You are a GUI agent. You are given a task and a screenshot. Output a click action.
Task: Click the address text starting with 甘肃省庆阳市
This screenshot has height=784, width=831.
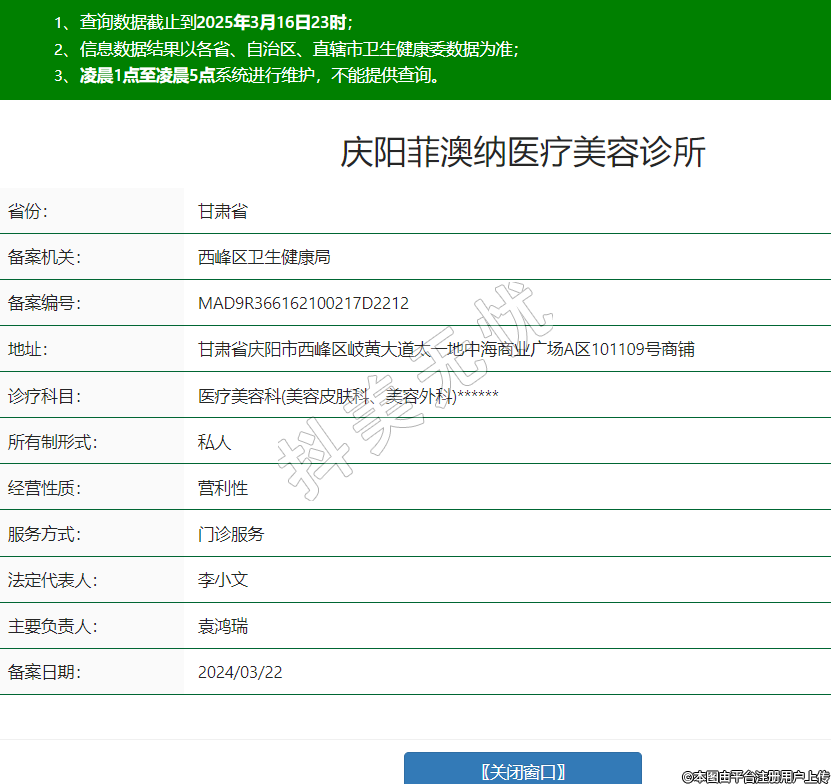pos(446,349)
